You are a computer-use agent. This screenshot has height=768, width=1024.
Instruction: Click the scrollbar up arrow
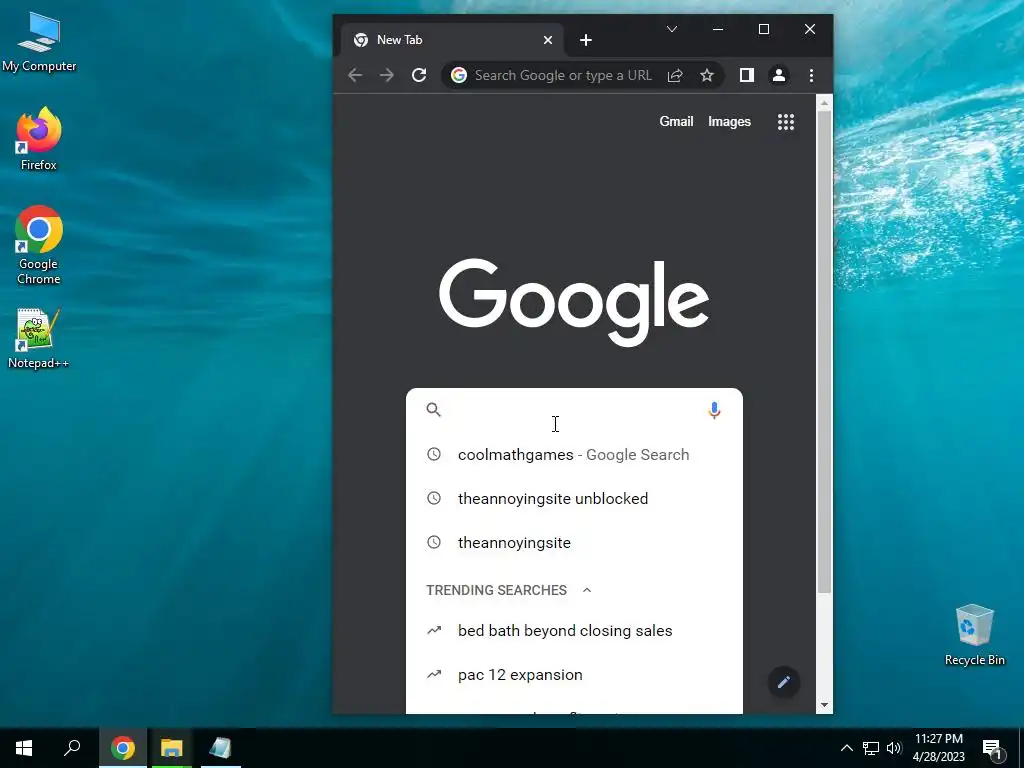tap(824, 103)
